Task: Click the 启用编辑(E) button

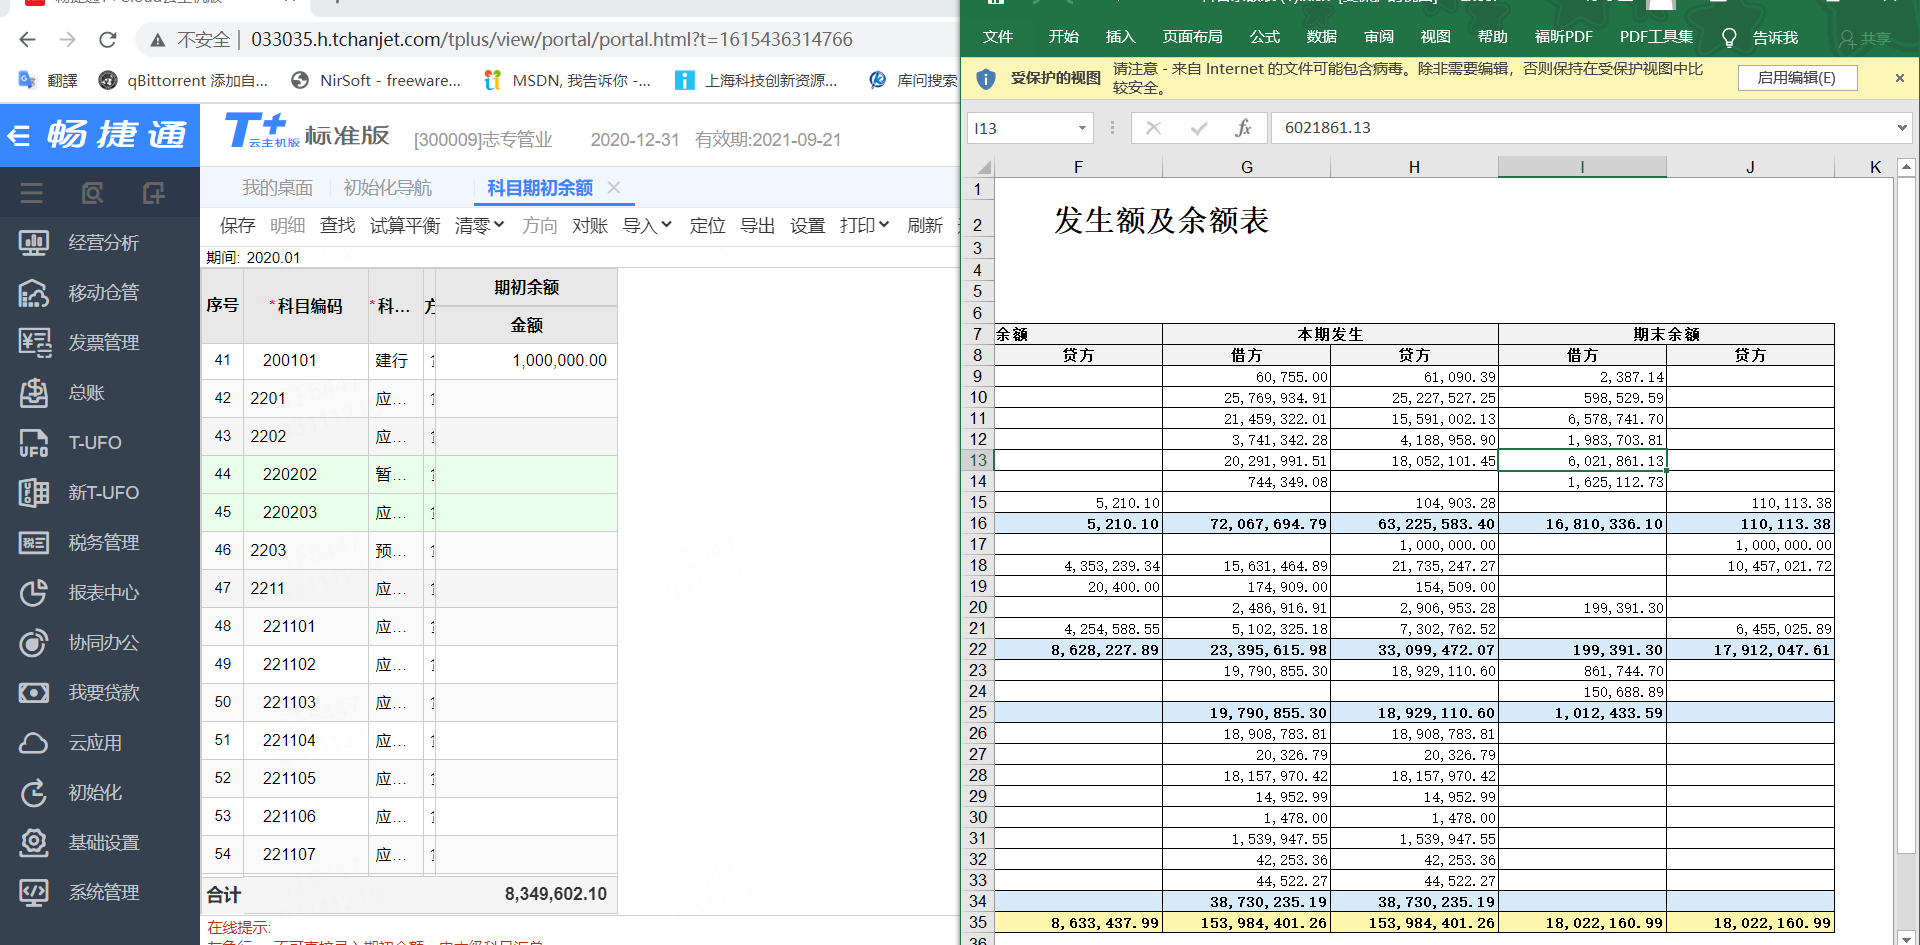Action: 1797,78
